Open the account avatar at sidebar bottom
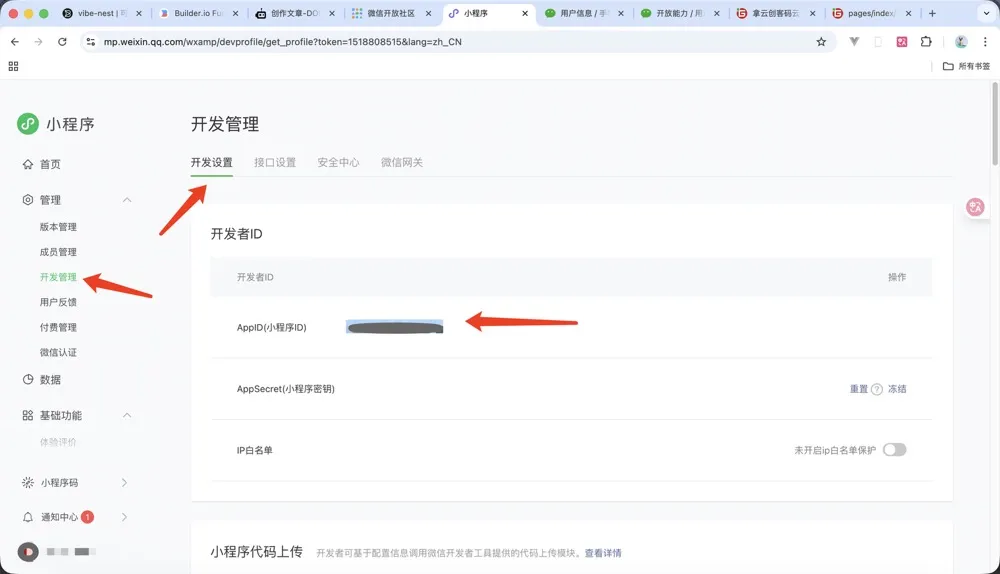This screenshot has height=574, width=1000. (x=28, y=552)
